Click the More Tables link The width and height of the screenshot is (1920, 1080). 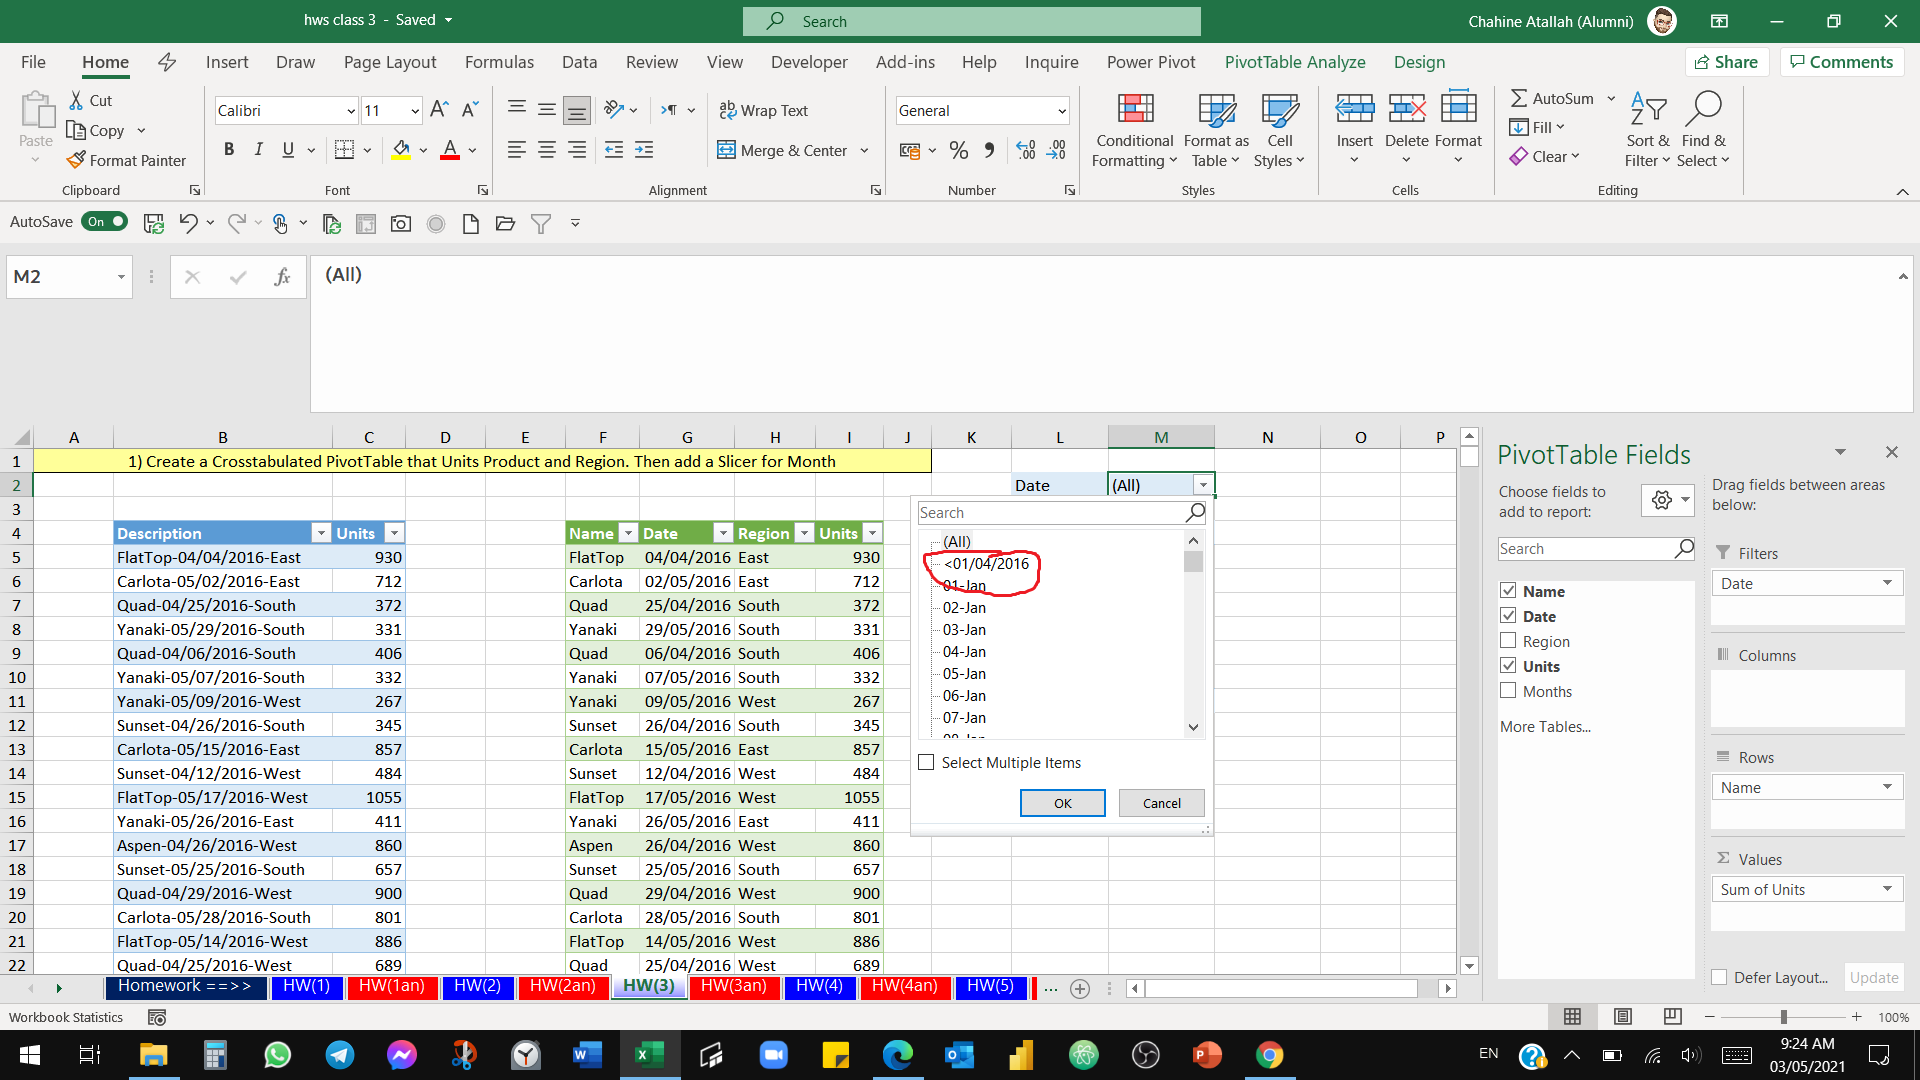(x=1544, y=727)
